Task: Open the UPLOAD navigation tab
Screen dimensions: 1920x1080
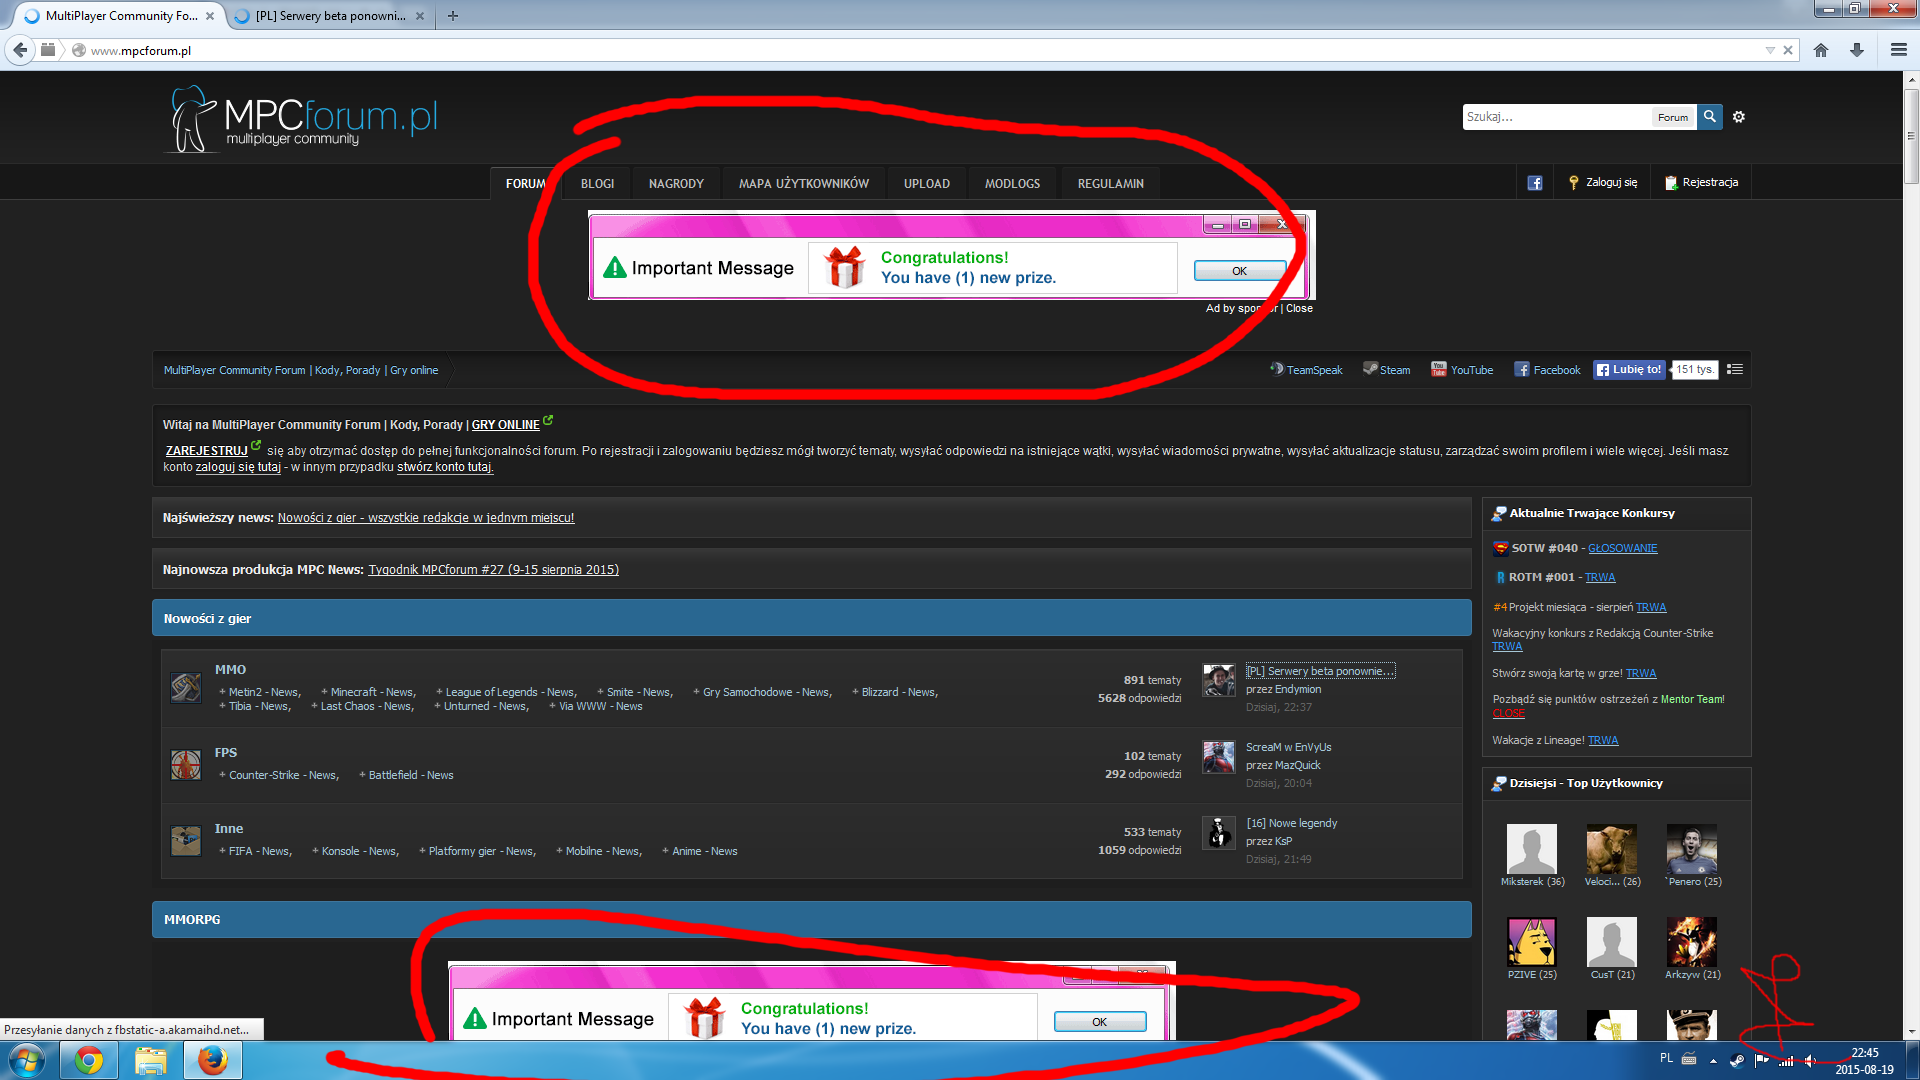Action: [x=927, y=184]
